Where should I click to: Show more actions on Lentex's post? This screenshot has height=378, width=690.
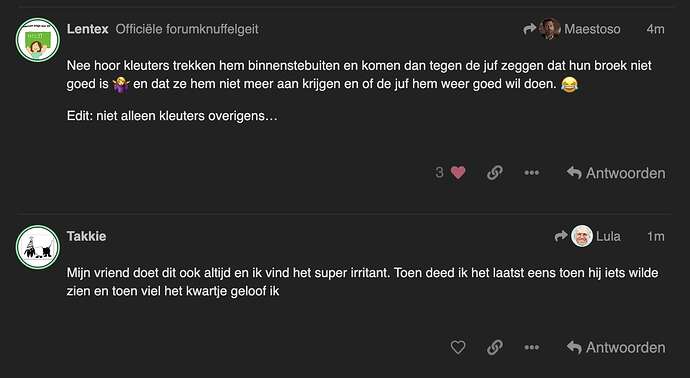point(532,172)
